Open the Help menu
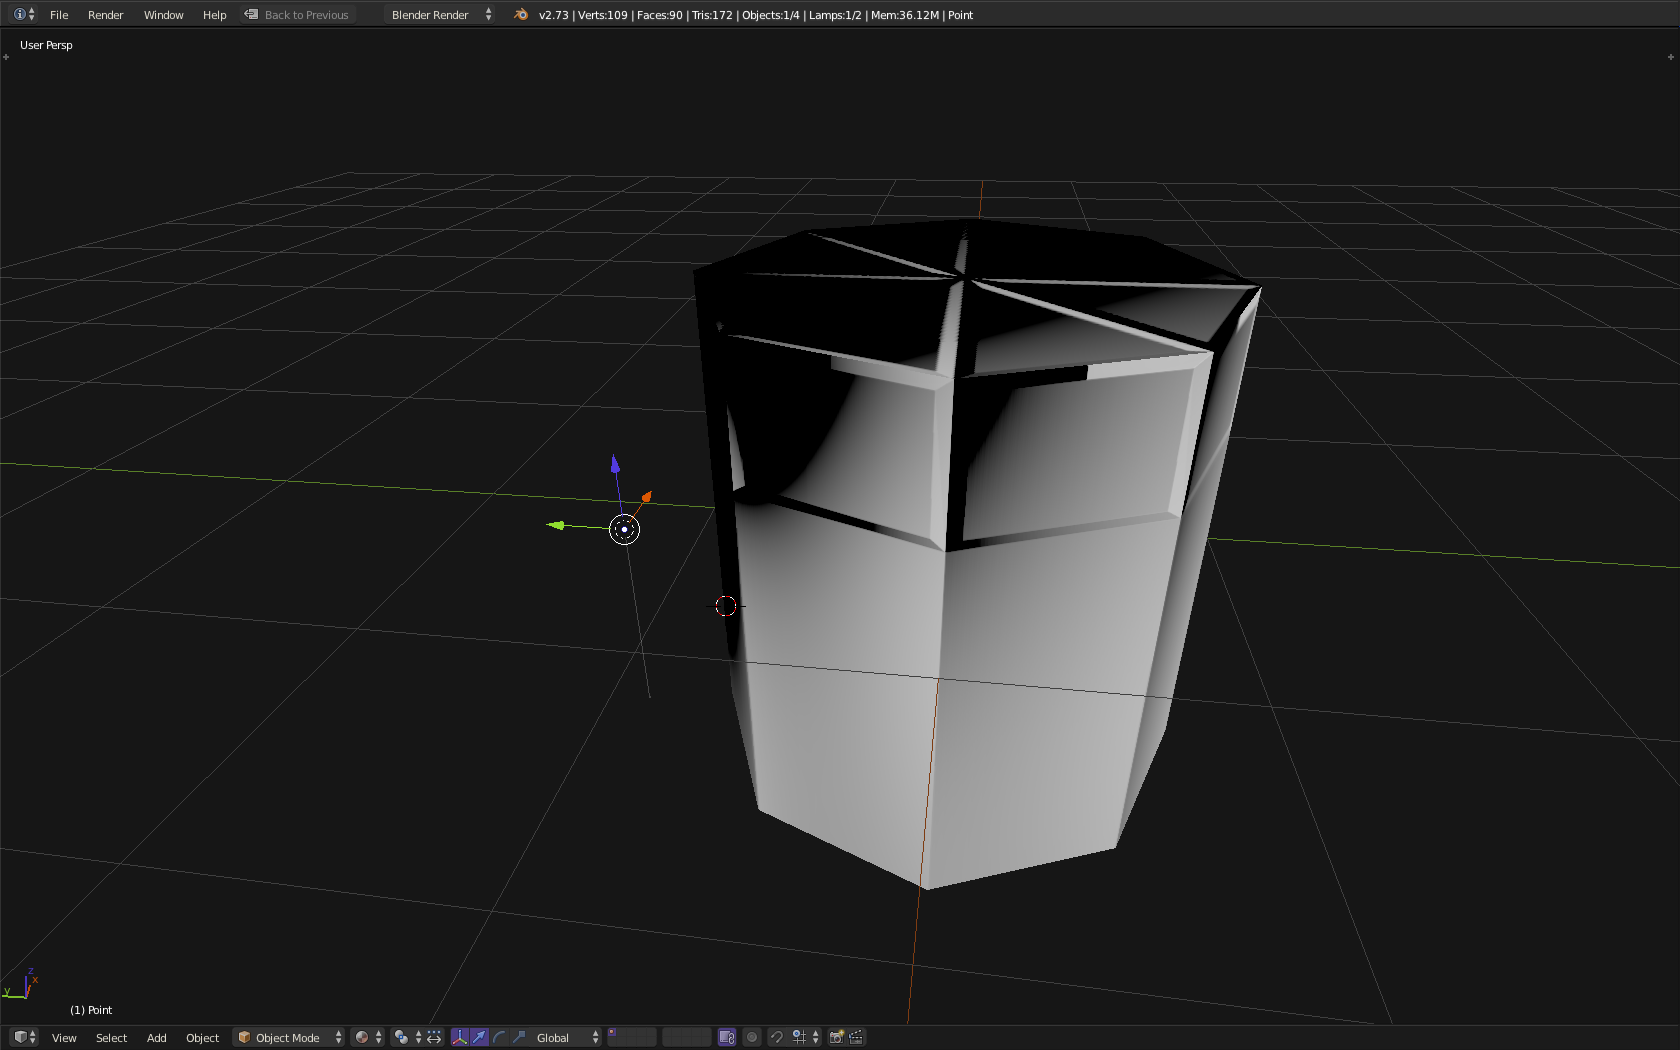This screenshot has height=1050, width=1680. (x=214, y=15)
